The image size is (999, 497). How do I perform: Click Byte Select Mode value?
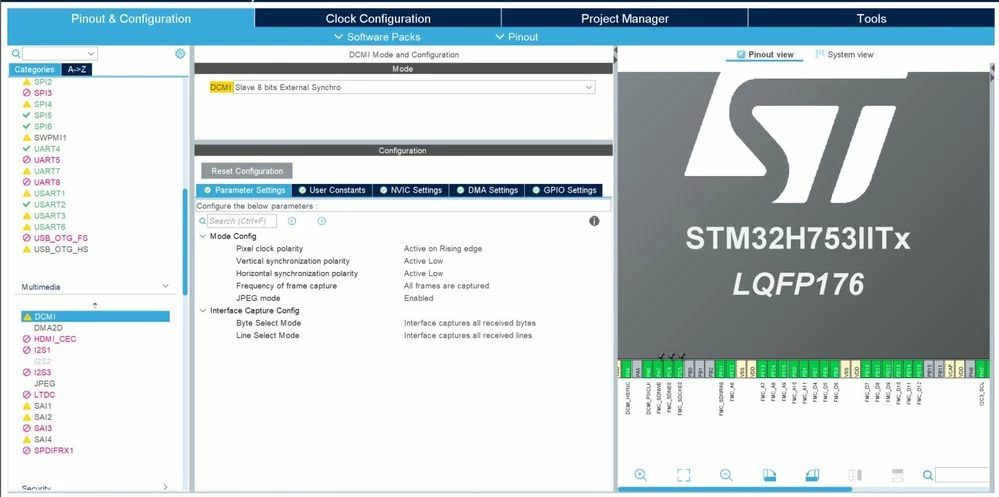(x=470, y=323)
